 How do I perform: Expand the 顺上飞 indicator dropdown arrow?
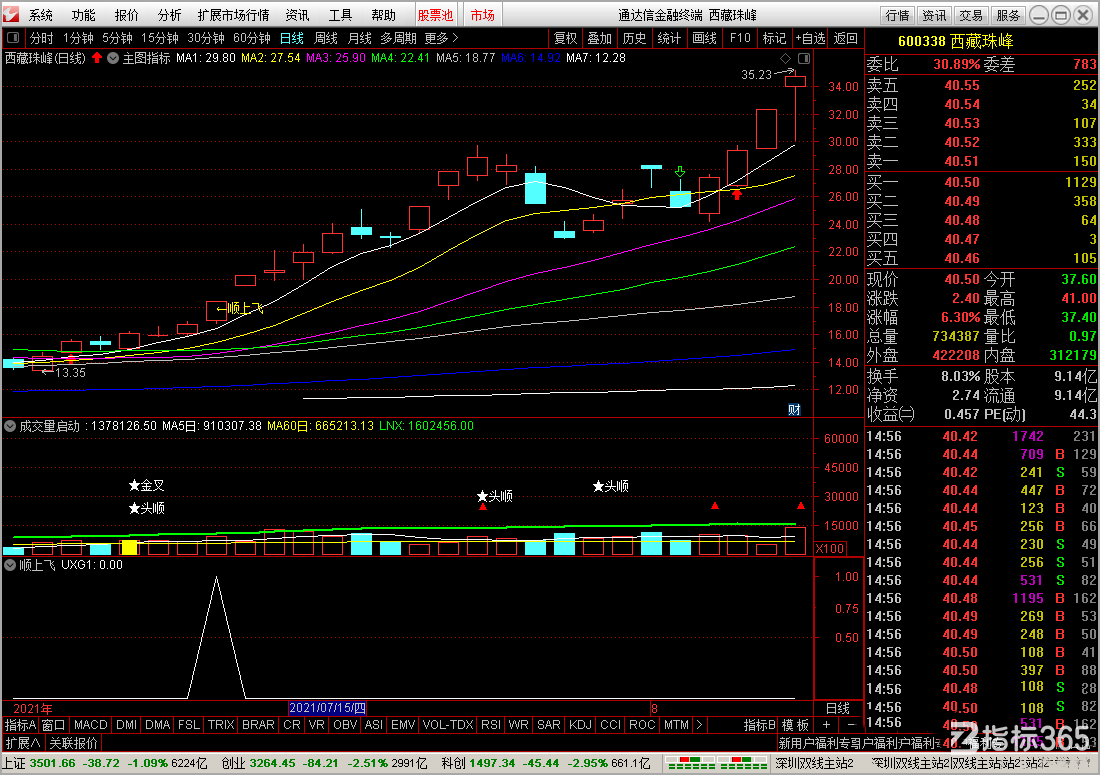10,565
